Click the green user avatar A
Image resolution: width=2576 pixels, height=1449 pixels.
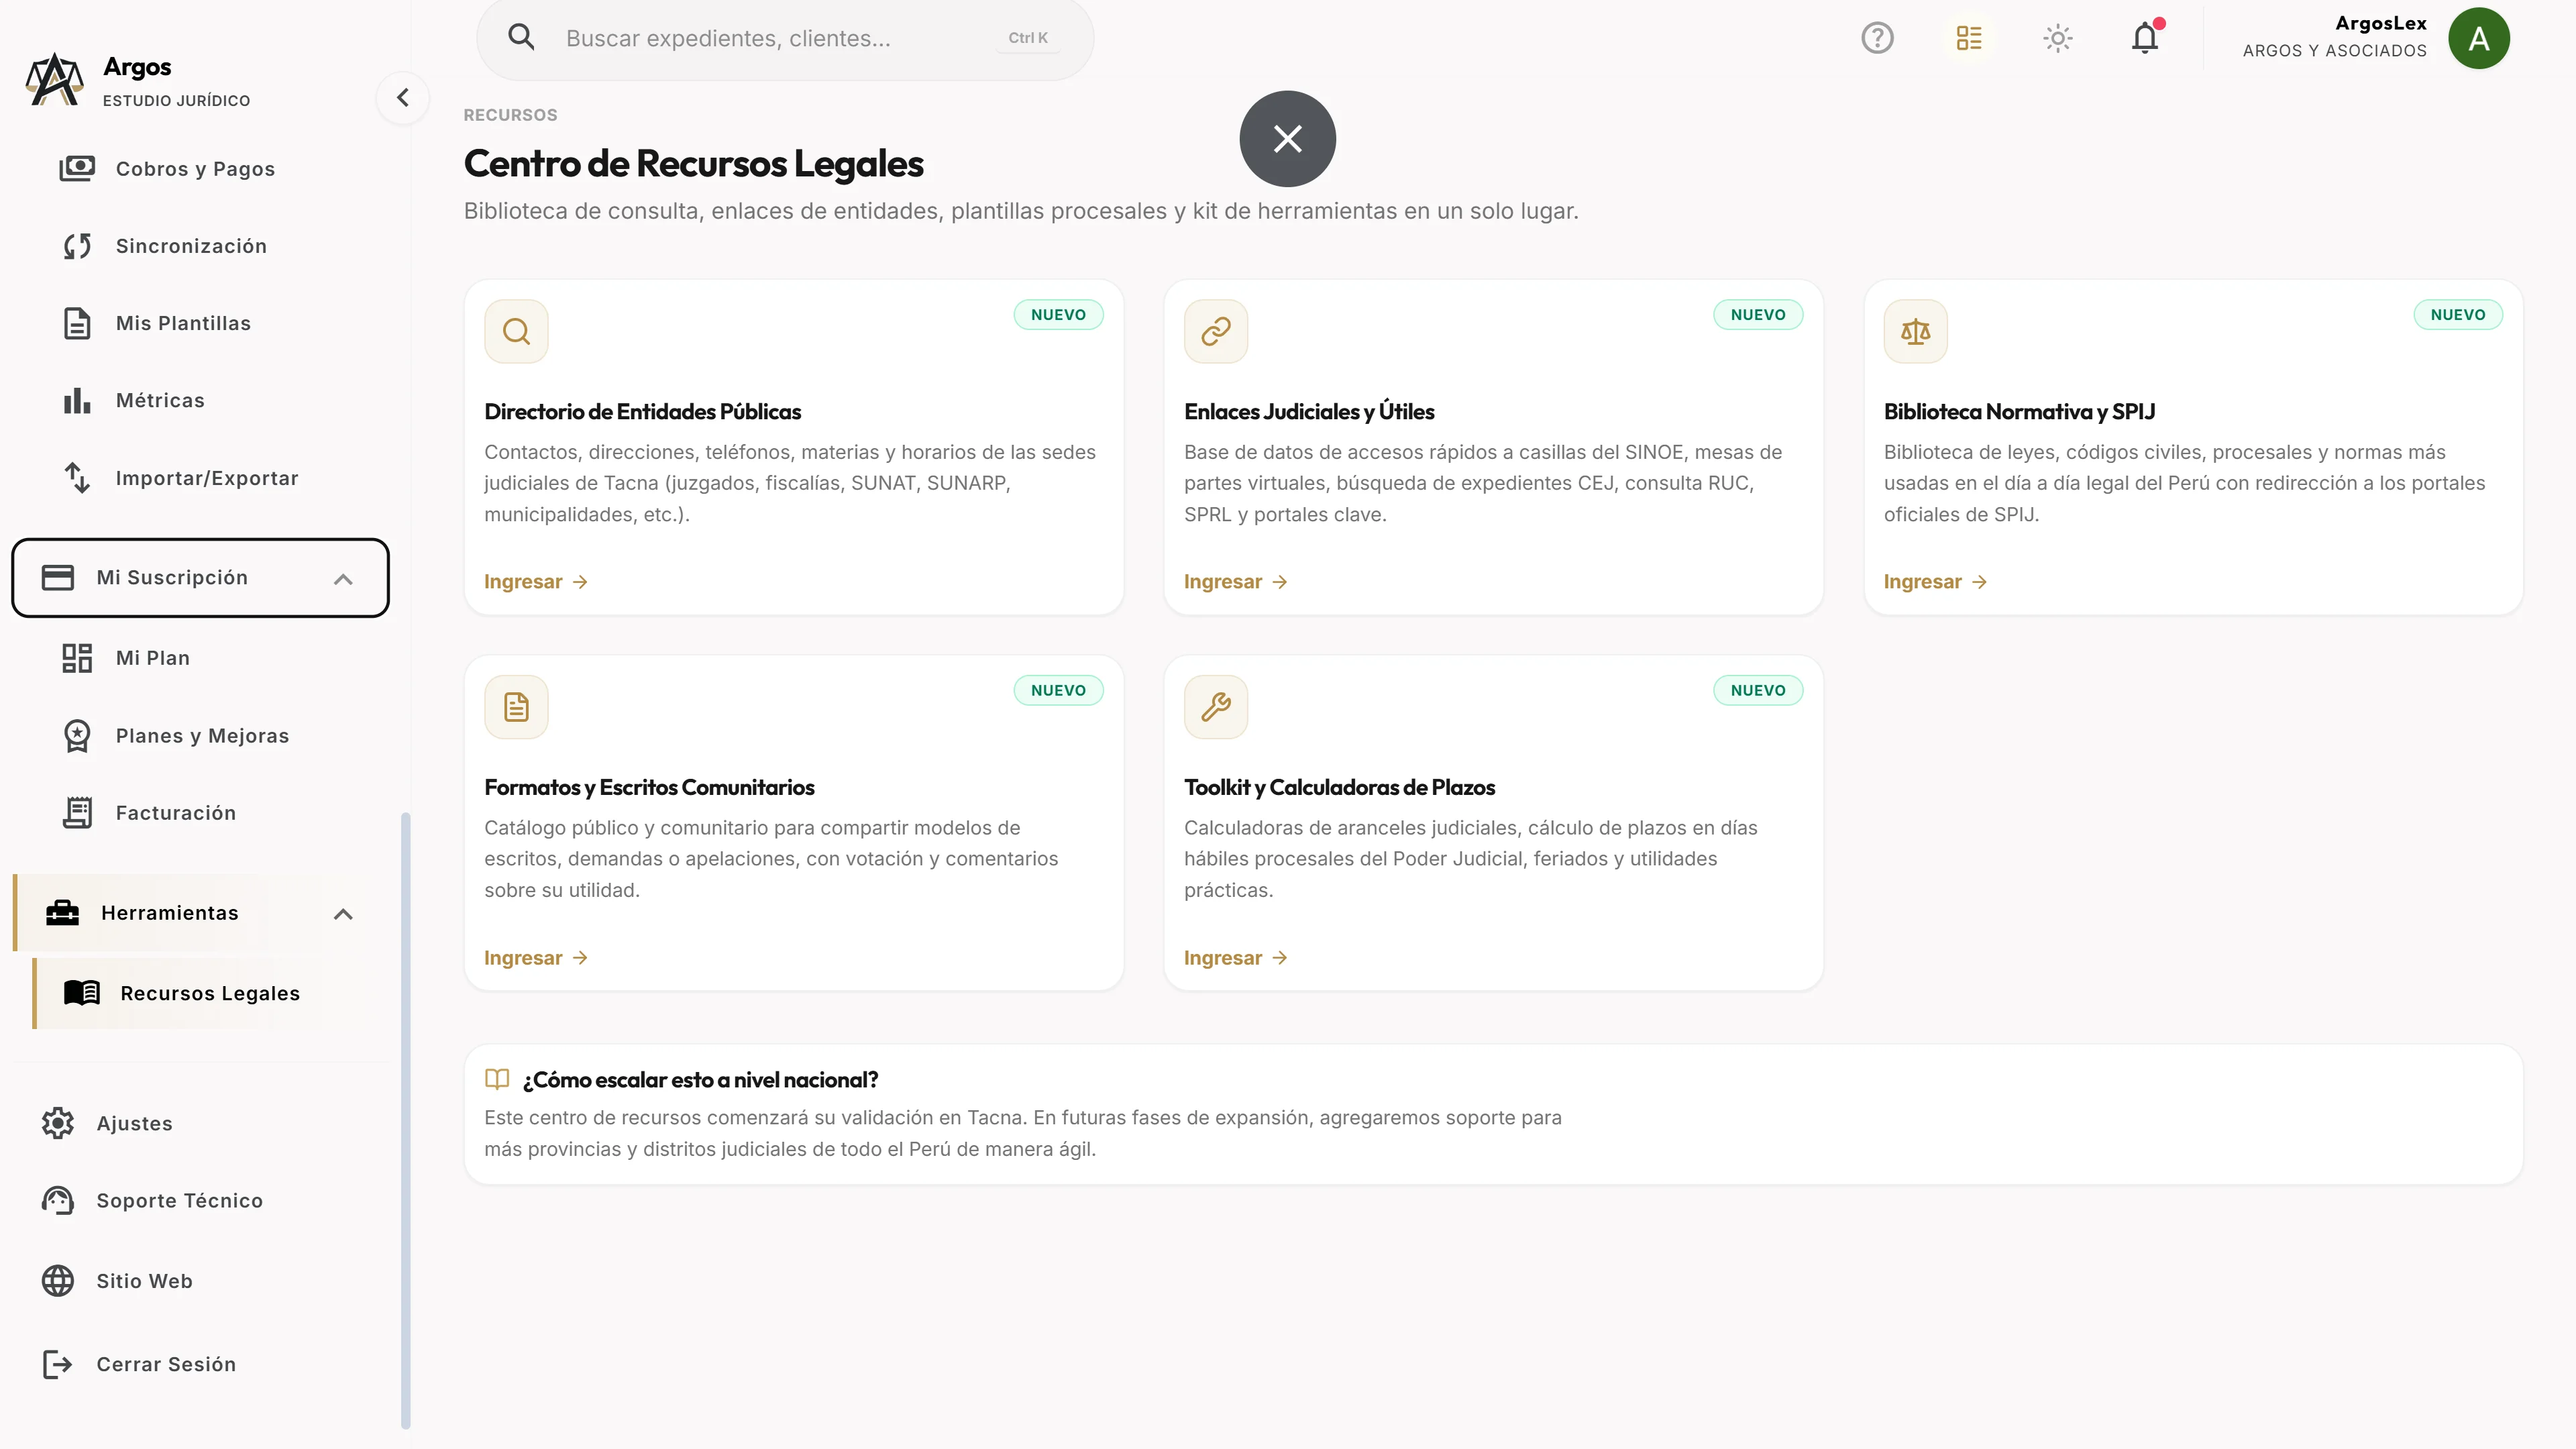(x=2478, y=38)
